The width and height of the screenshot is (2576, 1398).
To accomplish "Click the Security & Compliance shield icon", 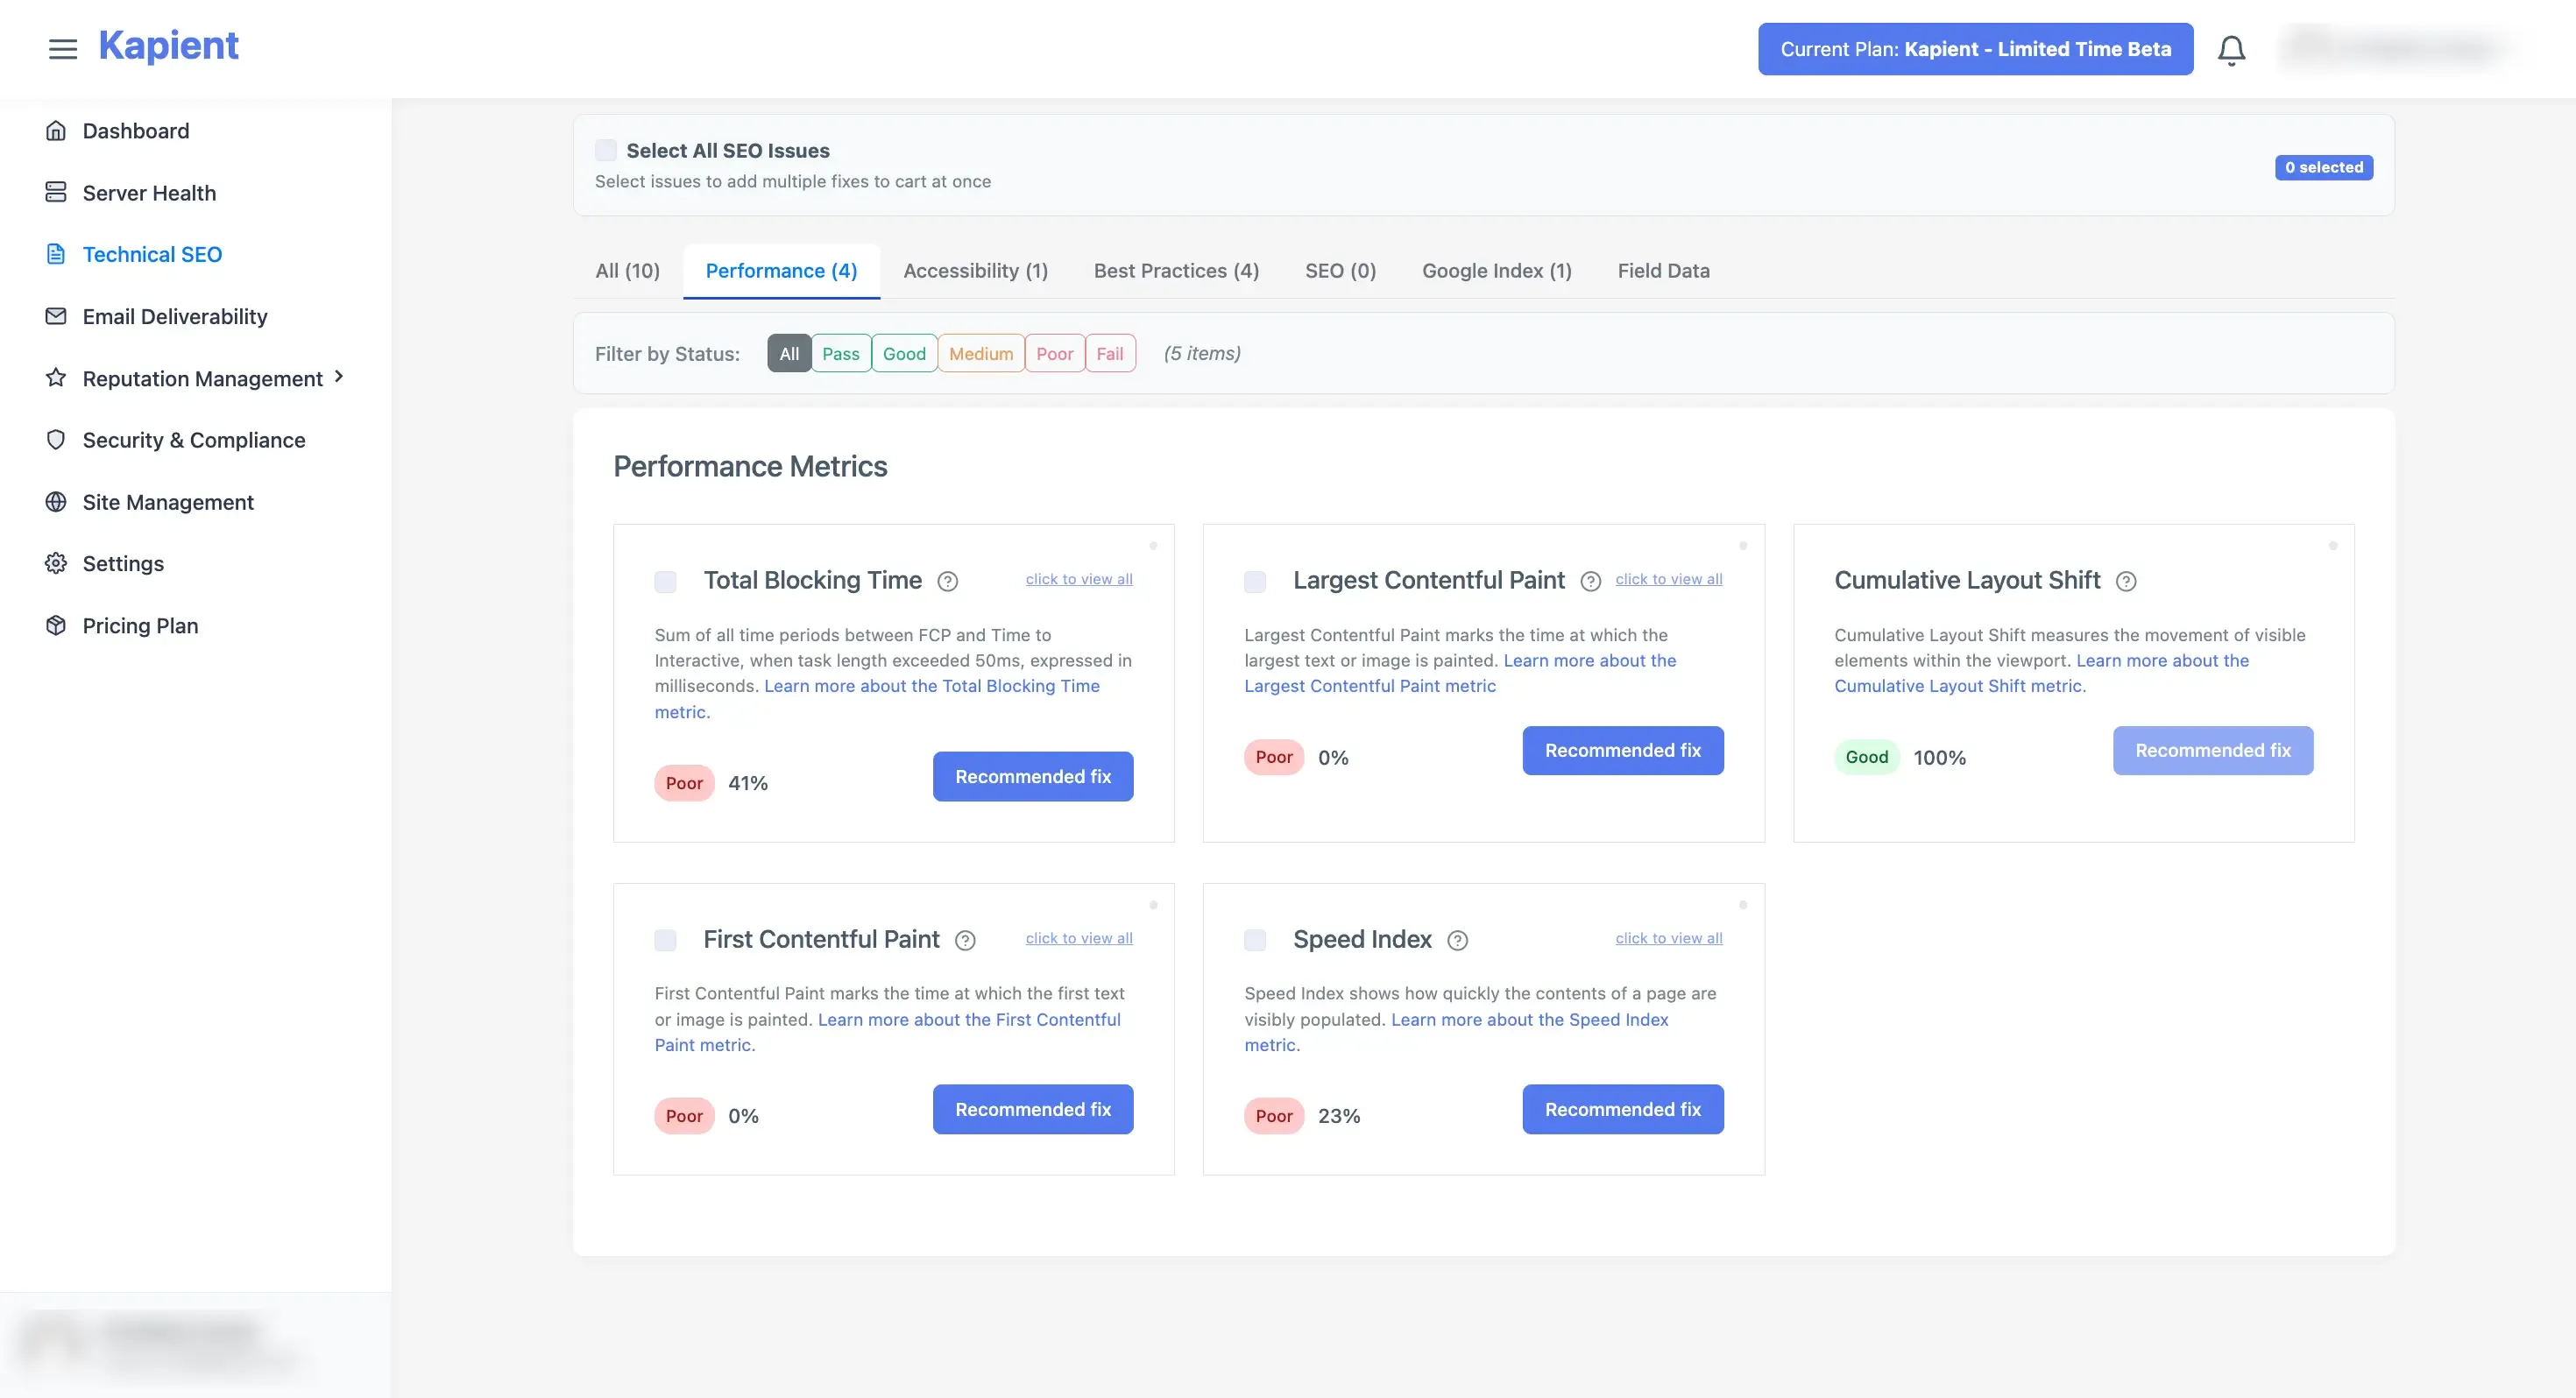I will click(56, 440).
